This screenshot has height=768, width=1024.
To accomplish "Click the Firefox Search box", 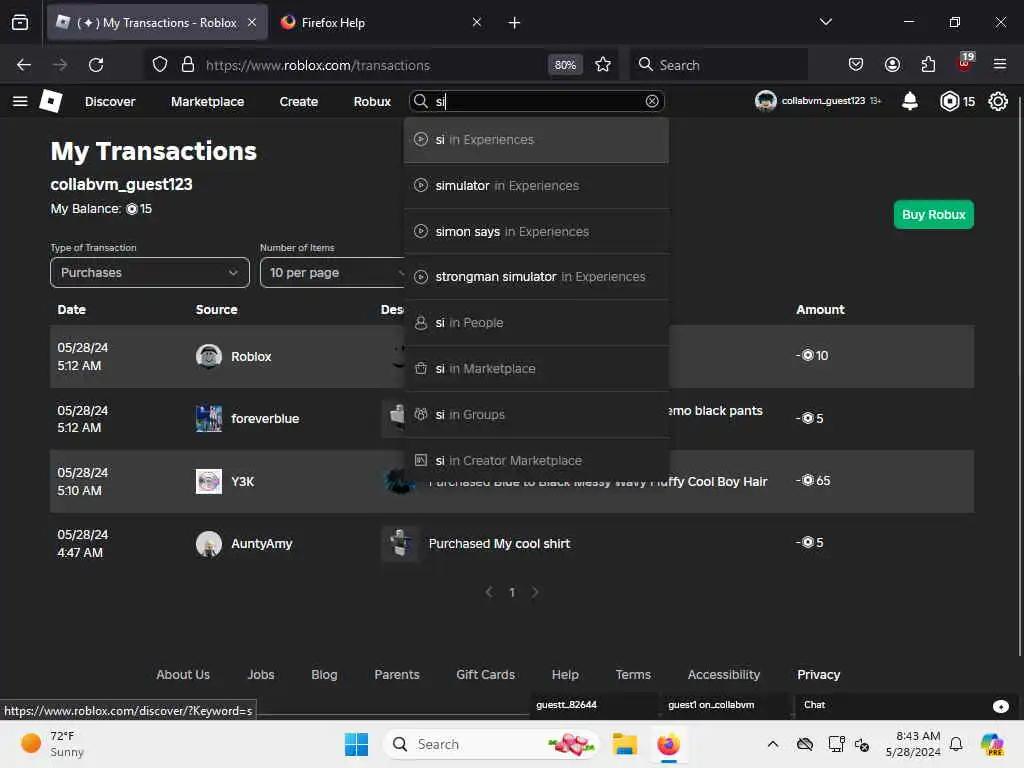I will click(718, 65).
